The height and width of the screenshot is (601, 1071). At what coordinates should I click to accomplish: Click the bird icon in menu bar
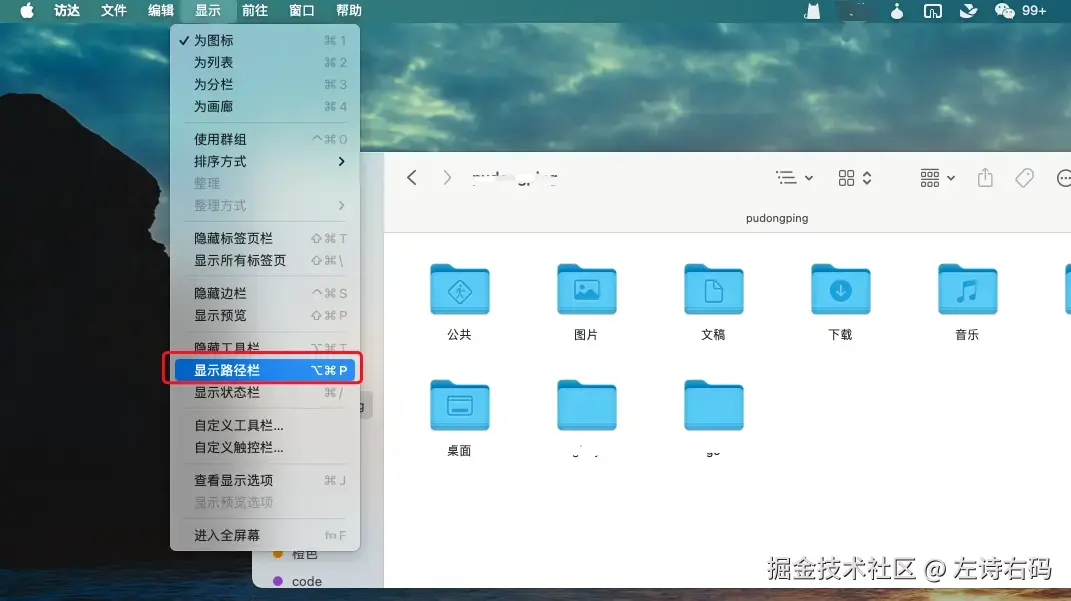tap(968, 10)
